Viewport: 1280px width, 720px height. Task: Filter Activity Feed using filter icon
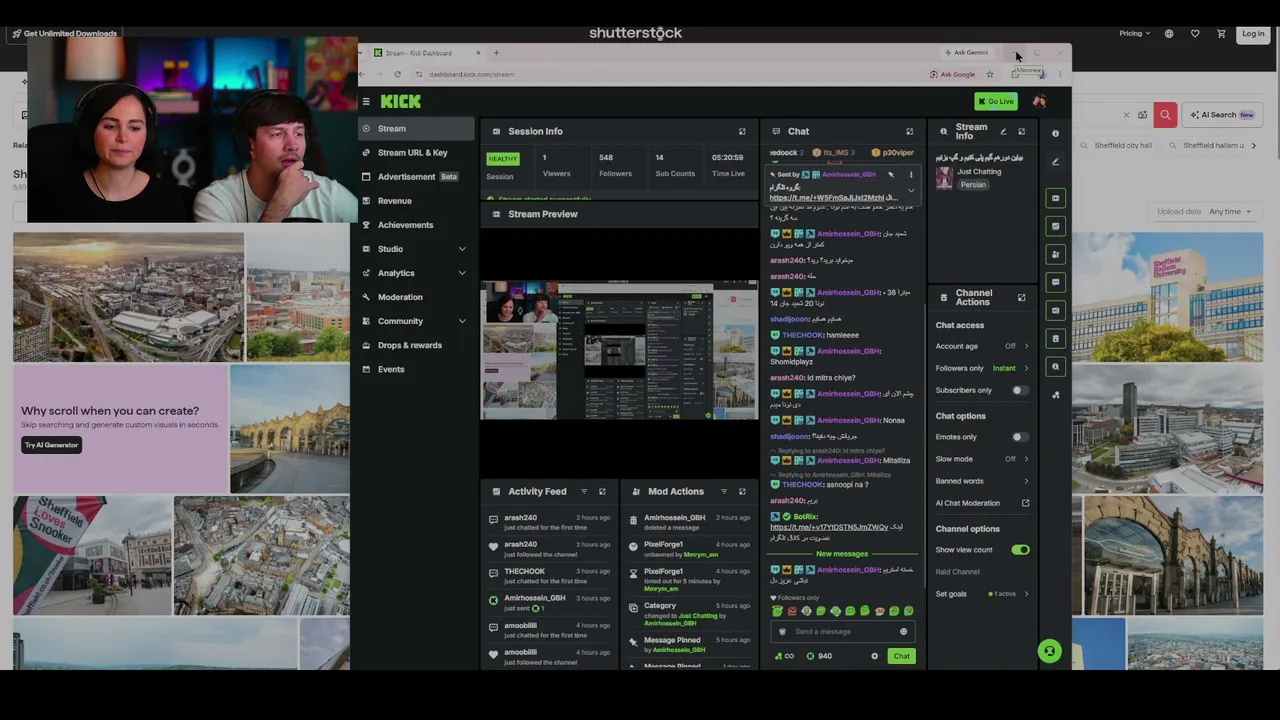[x=584, y=491]
